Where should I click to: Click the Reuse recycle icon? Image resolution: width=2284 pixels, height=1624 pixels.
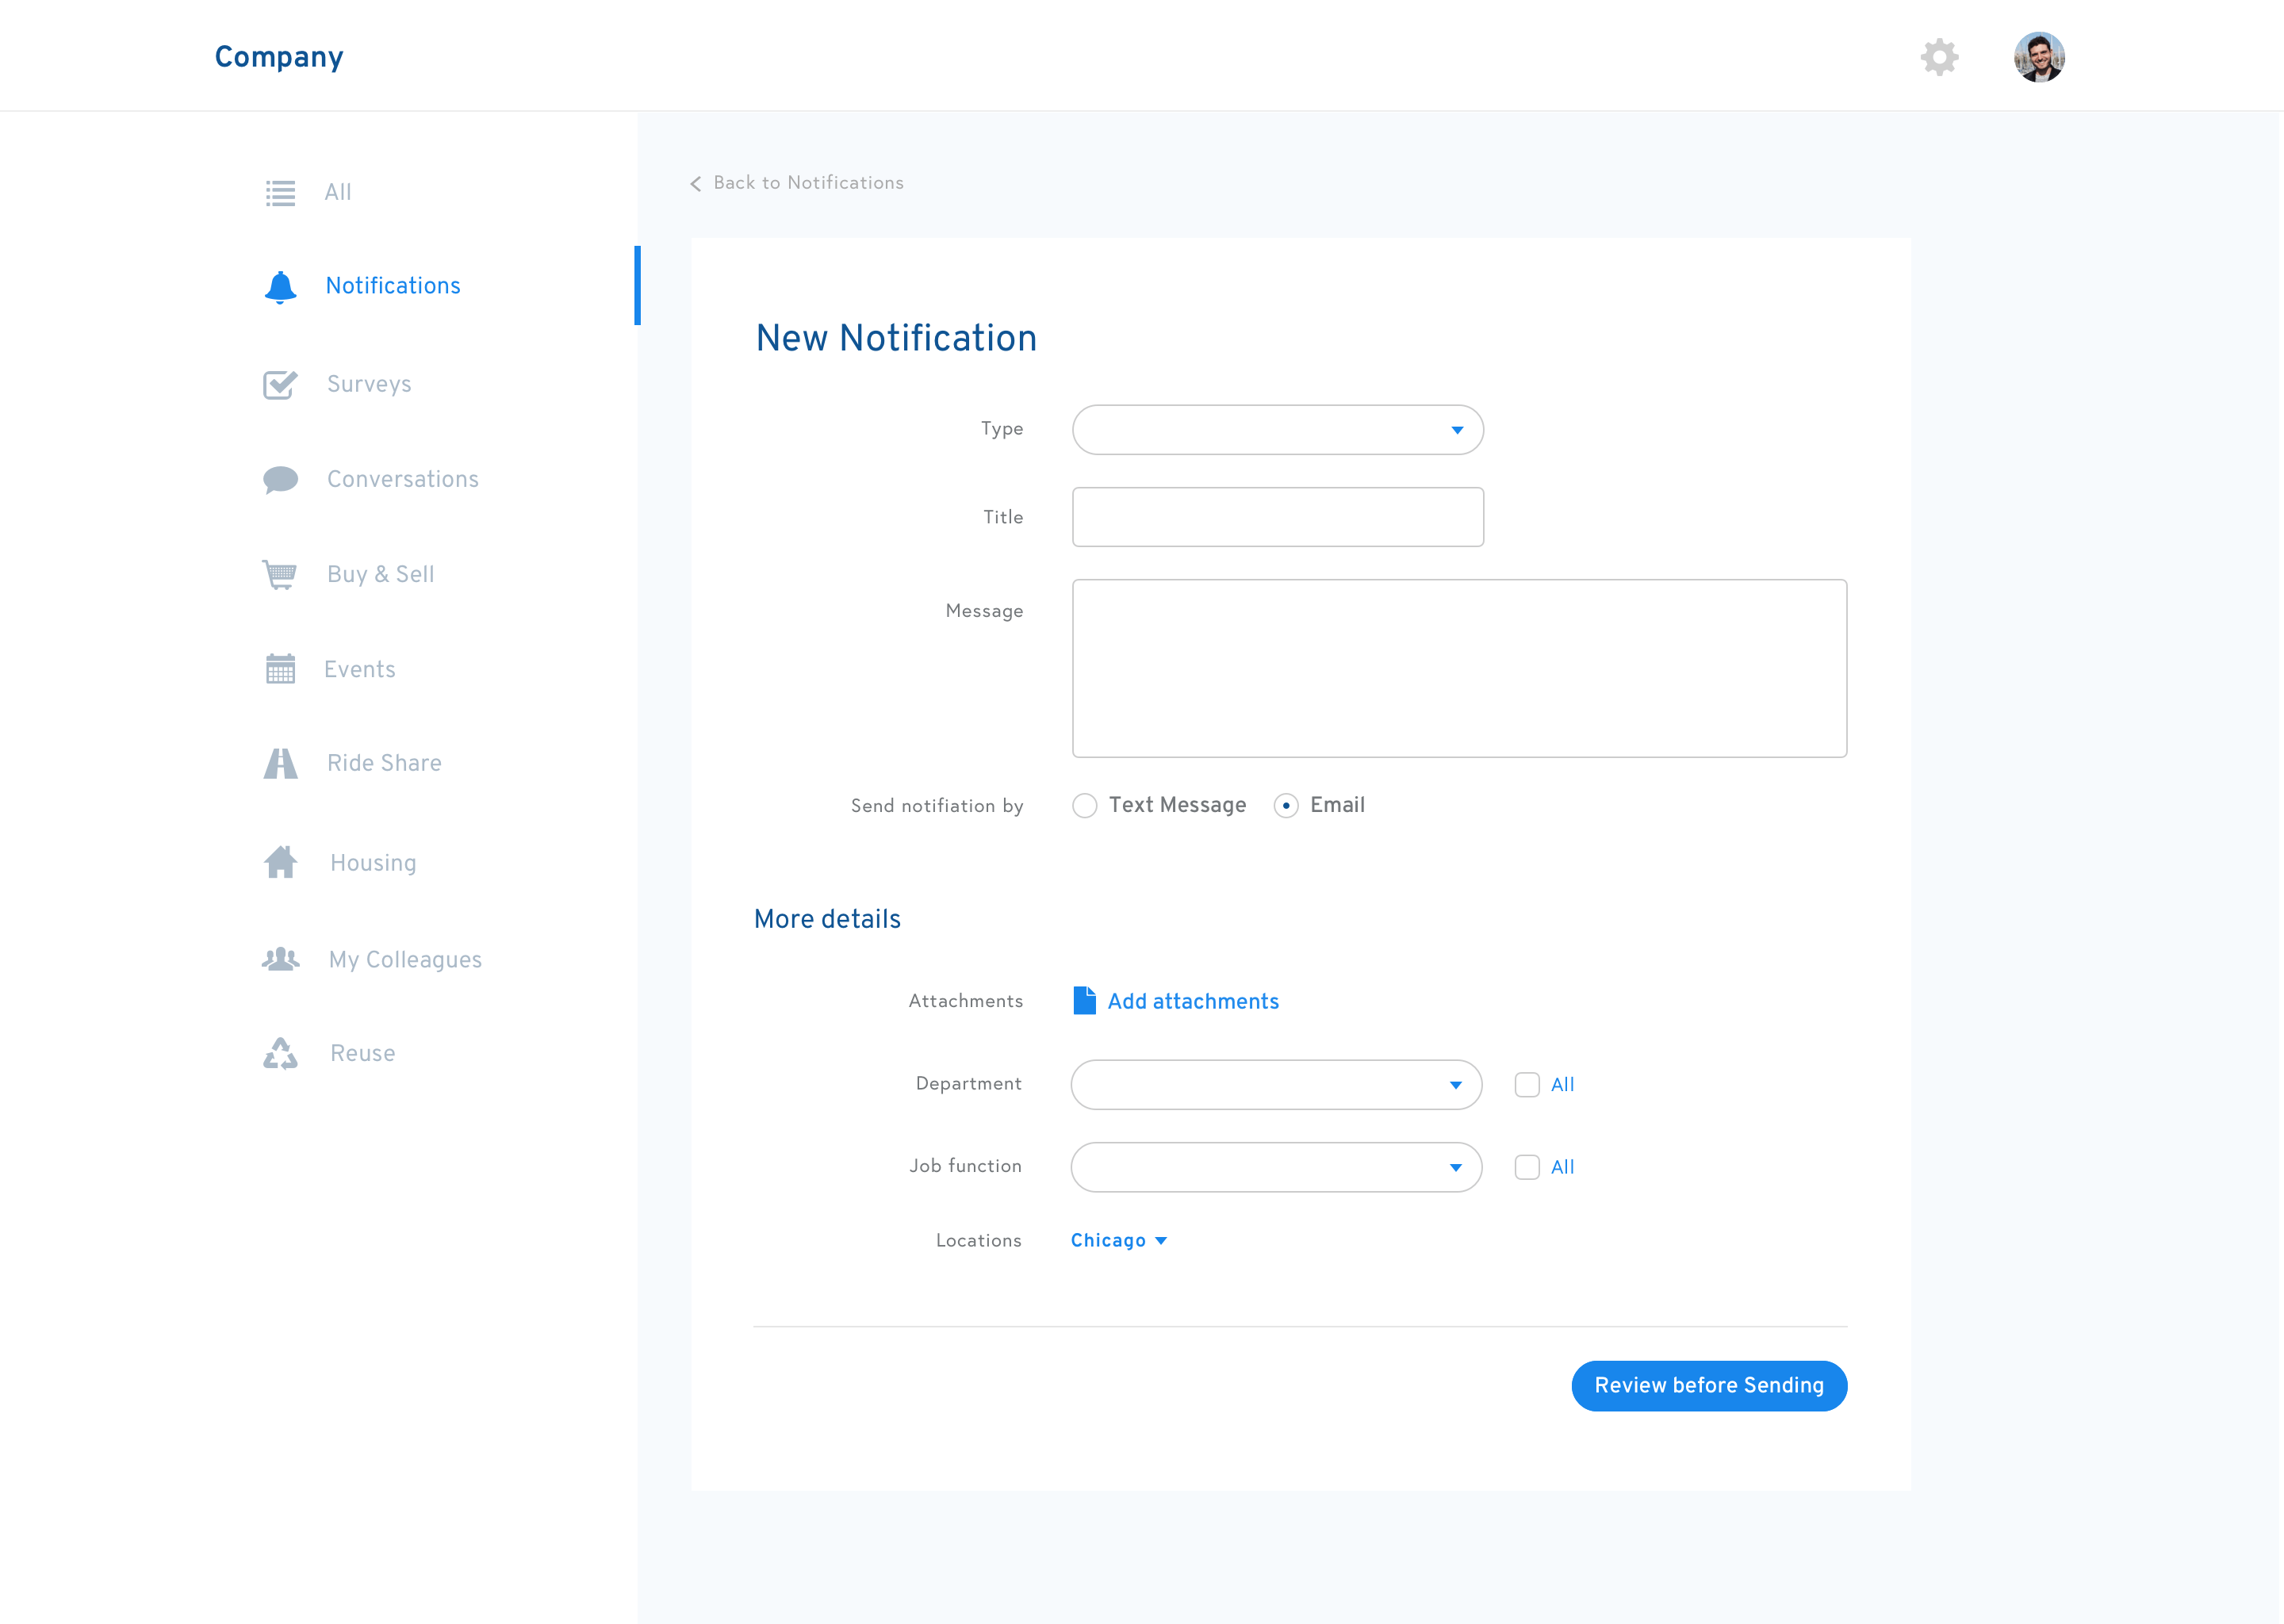[x=280, y=1053]
